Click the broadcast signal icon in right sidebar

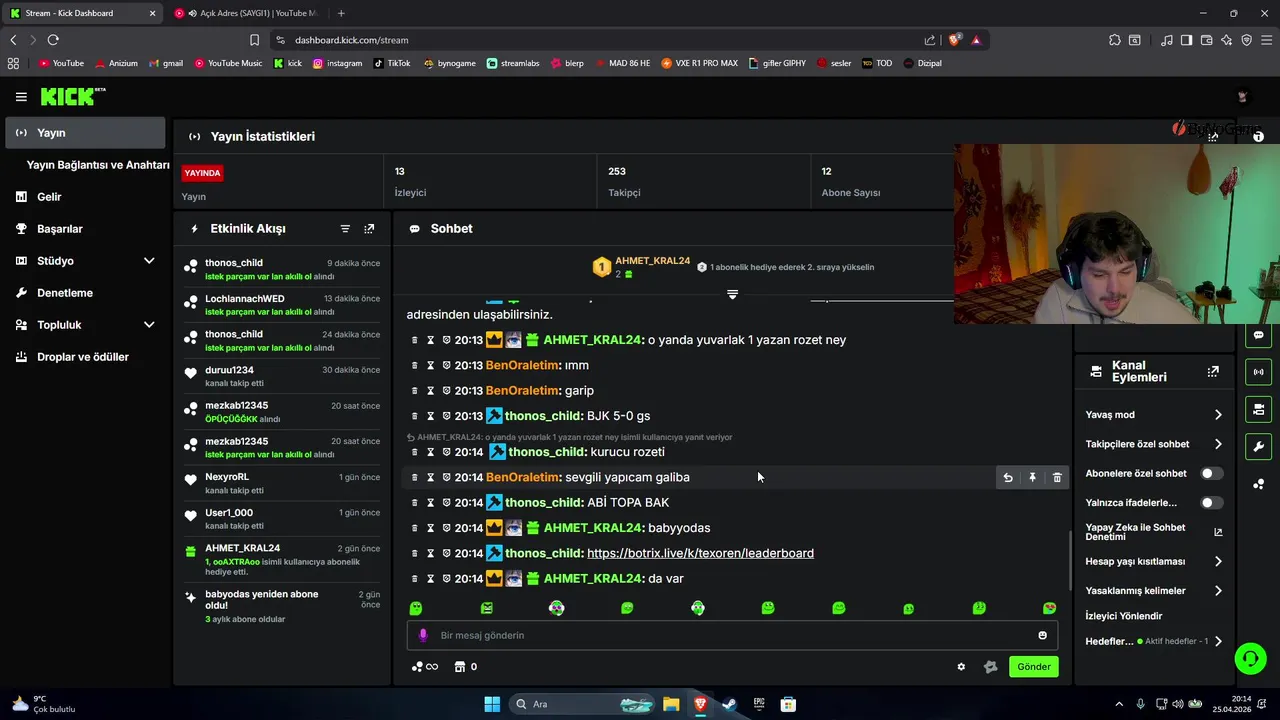[1258, 372]
